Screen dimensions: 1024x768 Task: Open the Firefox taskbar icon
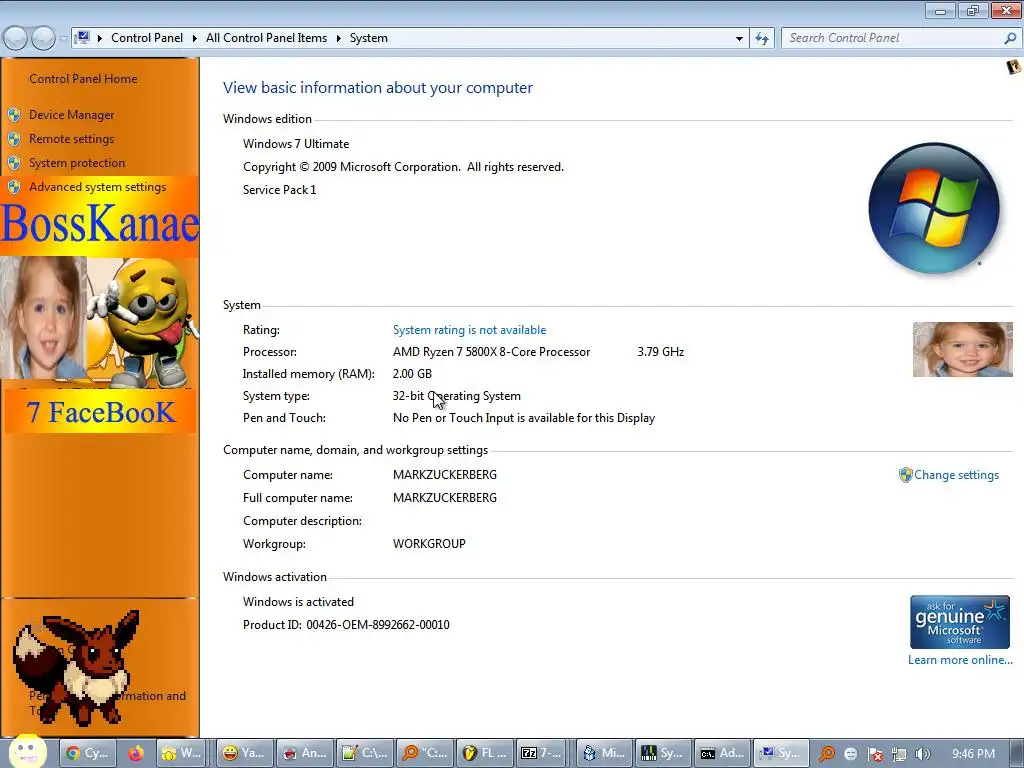click(x=136, y=754)
